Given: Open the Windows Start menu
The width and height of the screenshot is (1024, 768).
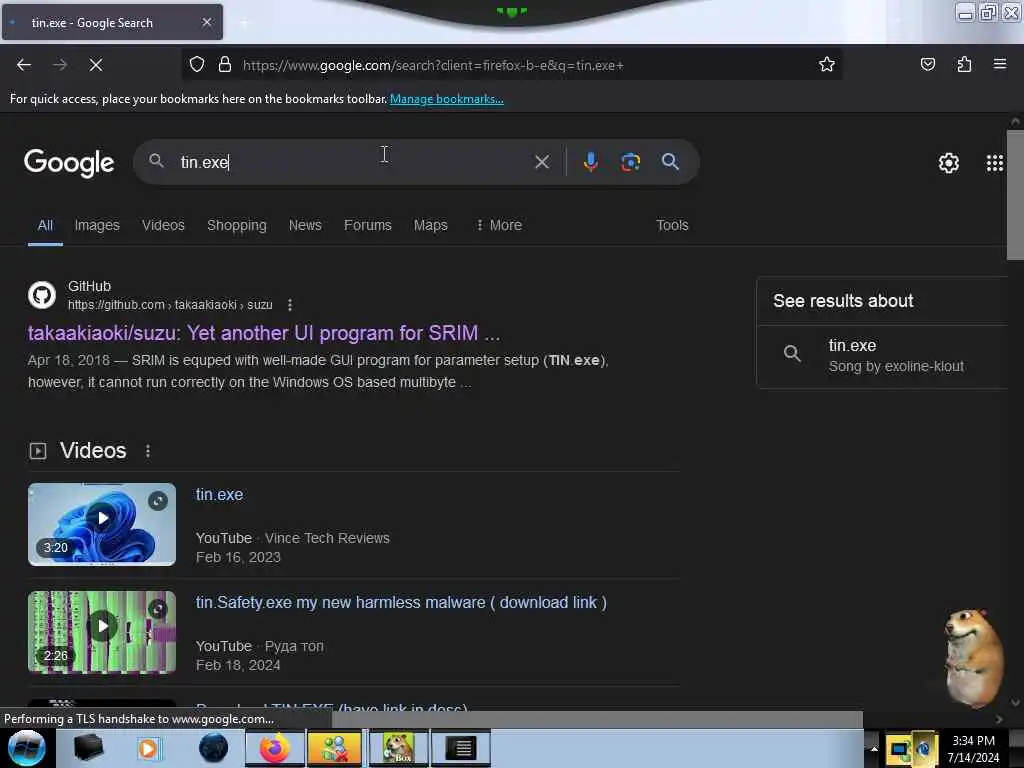Looking at the screenshot, I should click(26, 748).
